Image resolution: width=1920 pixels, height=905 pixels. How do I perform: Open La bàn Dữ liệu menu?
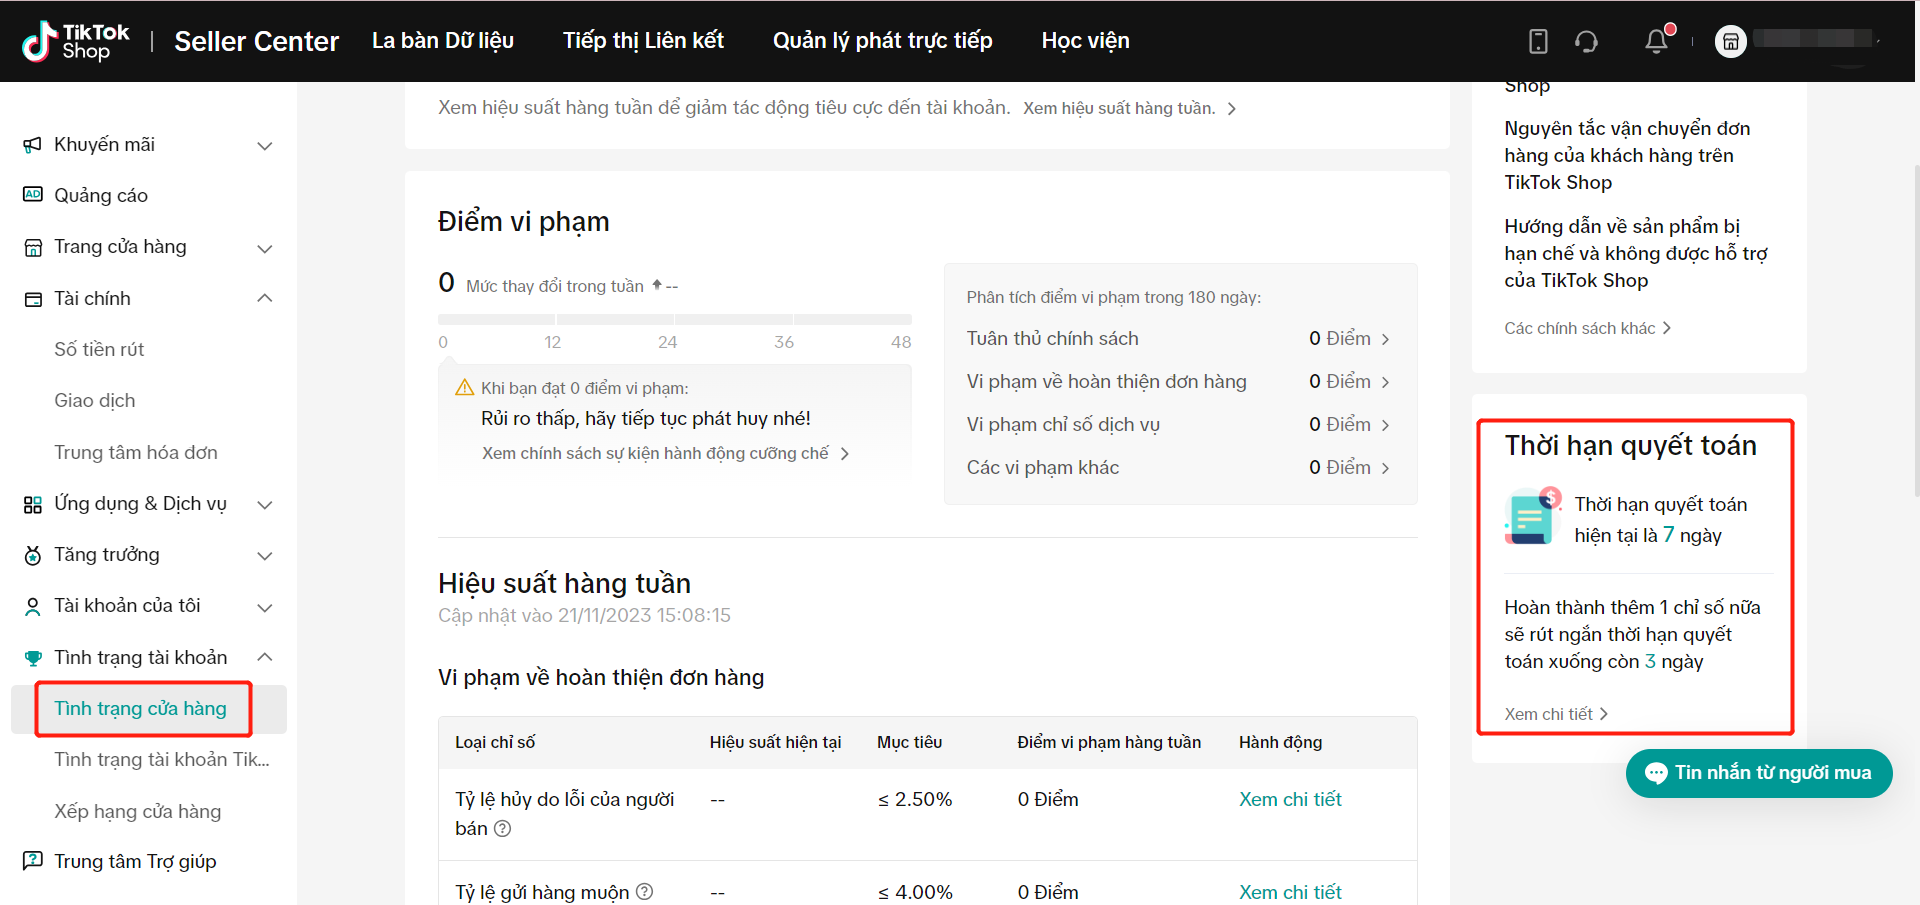coord(443,41)
